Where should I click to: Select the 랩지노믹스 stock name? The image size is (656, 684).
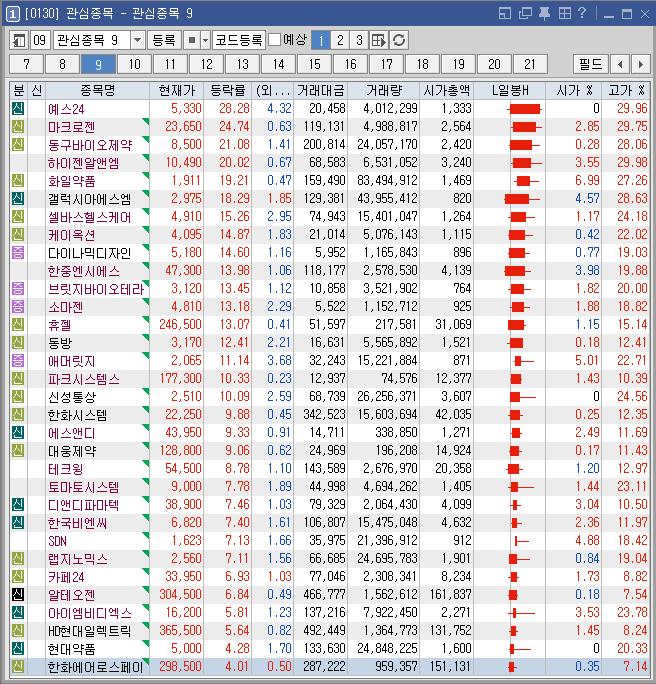coord(77,559)
